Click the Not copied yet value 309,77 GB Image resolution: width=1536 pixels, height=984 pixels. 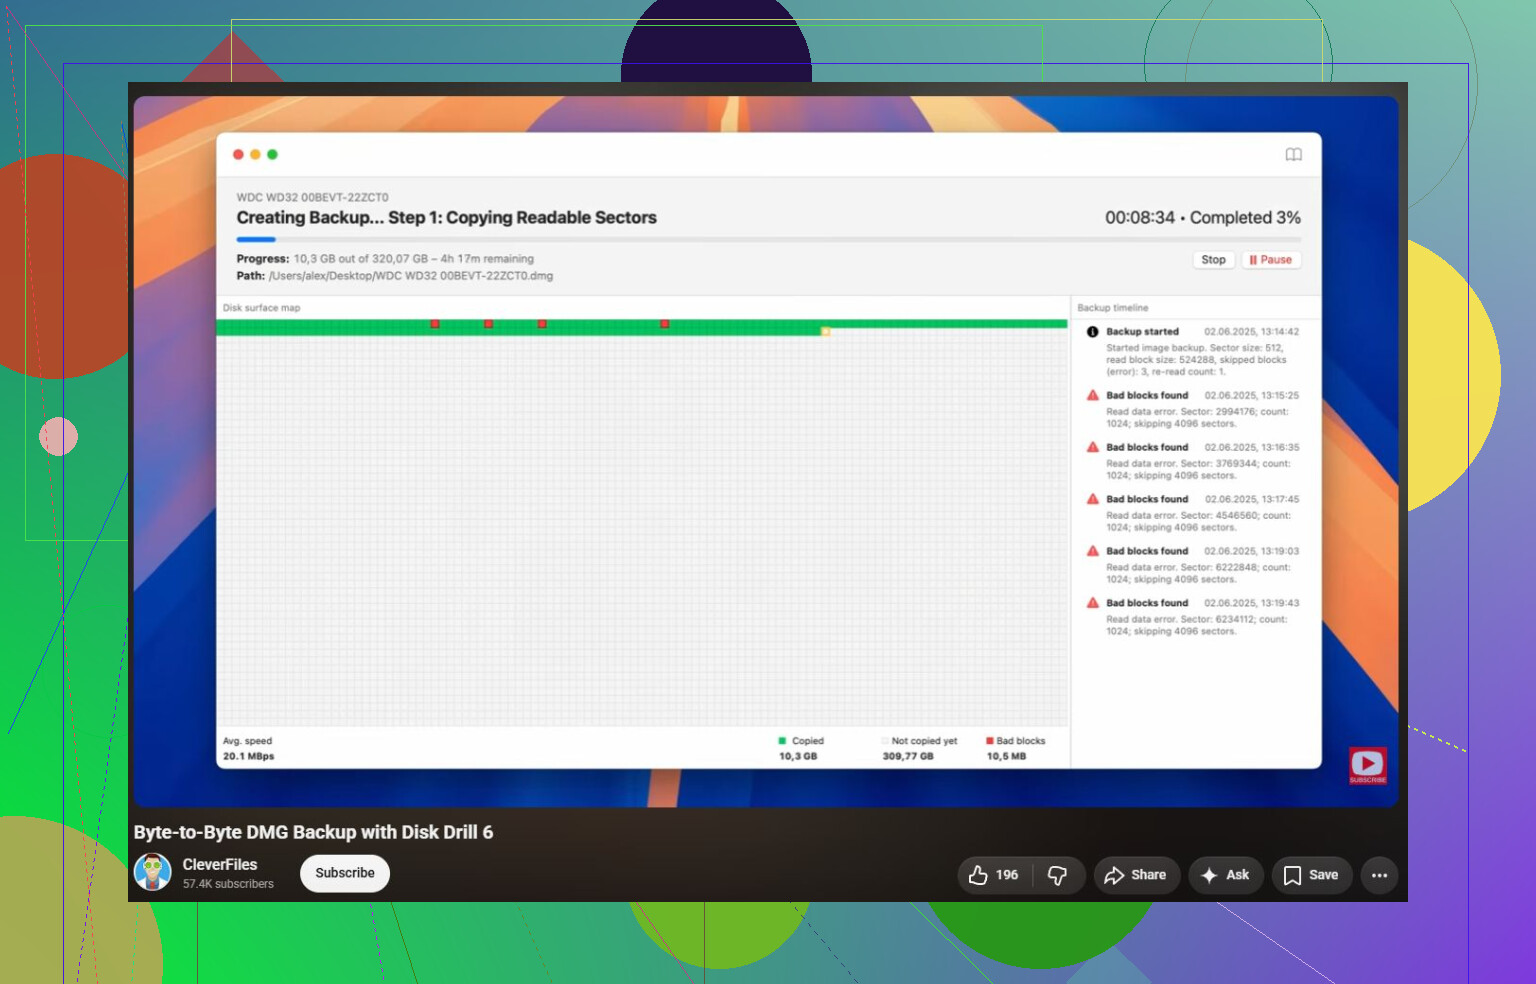908,756
